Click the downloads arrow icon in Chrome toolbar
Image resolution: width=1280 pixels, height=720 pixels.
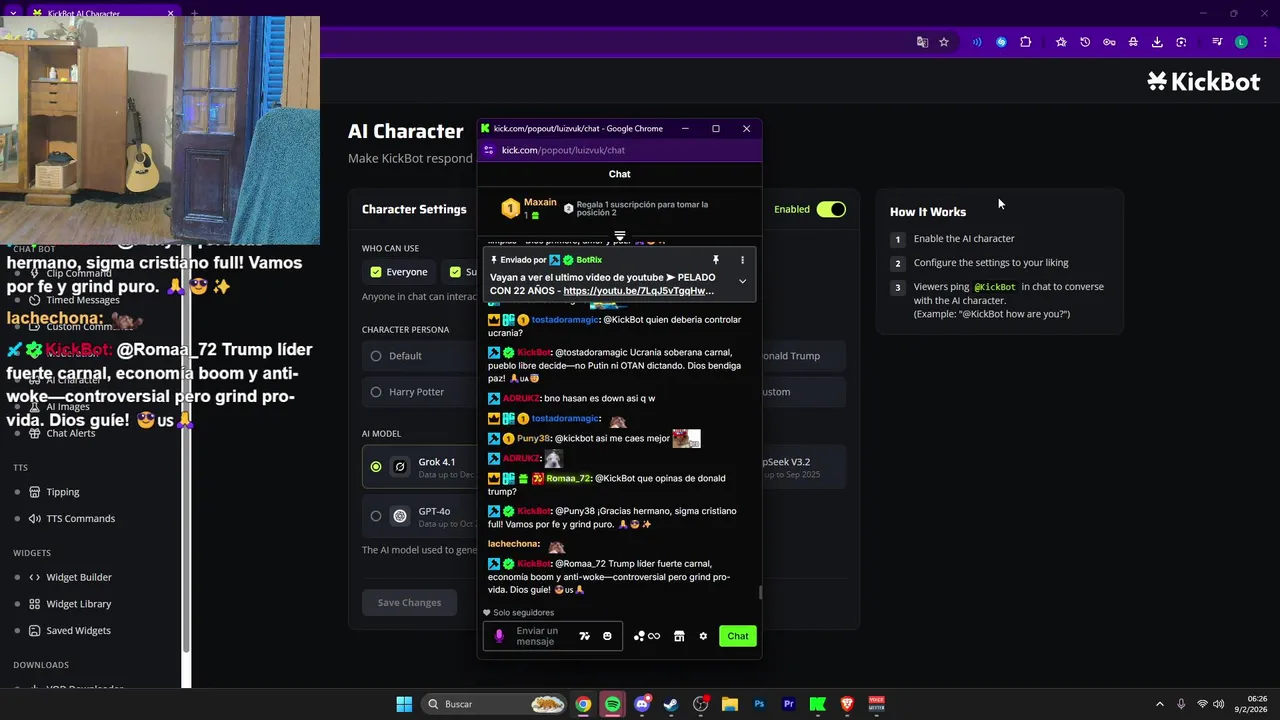1157,42
